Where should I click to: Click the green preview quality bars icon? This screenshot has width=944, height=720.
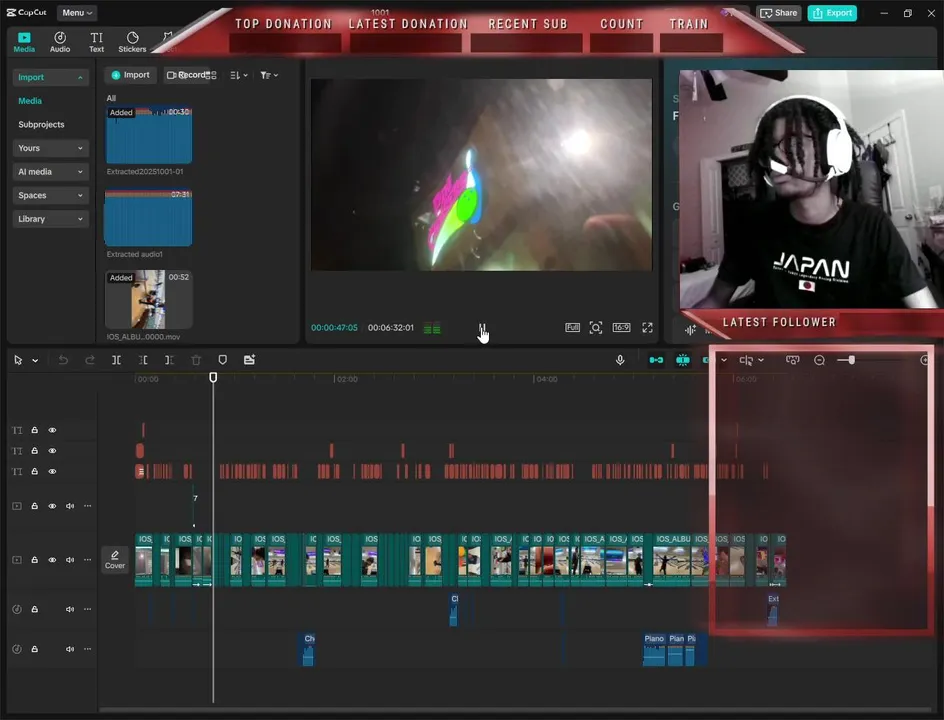point(432,329)
